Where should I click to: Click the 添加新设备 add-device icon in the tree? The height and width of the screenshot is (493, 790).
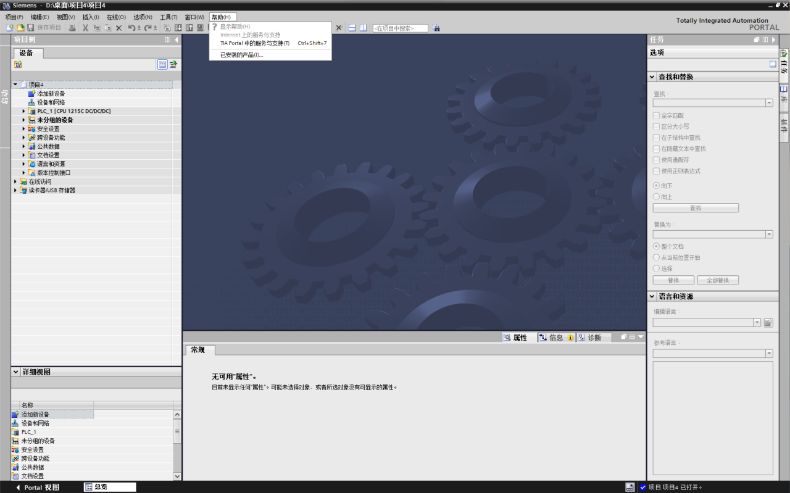tap(31, 94)
